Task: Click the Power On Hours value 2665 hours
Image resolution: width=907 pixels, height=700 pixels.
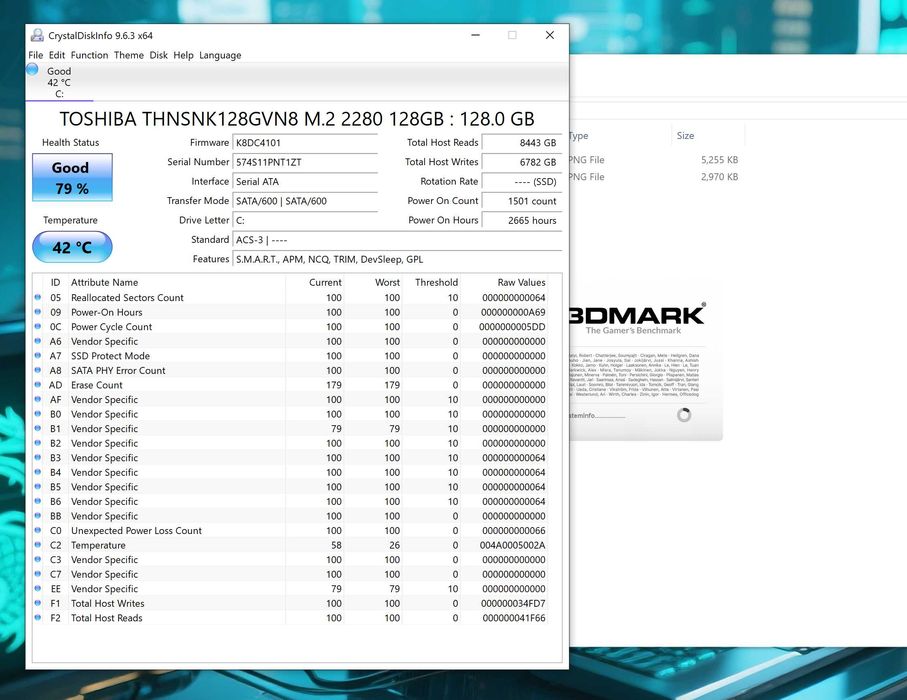Action: (522, 220)
